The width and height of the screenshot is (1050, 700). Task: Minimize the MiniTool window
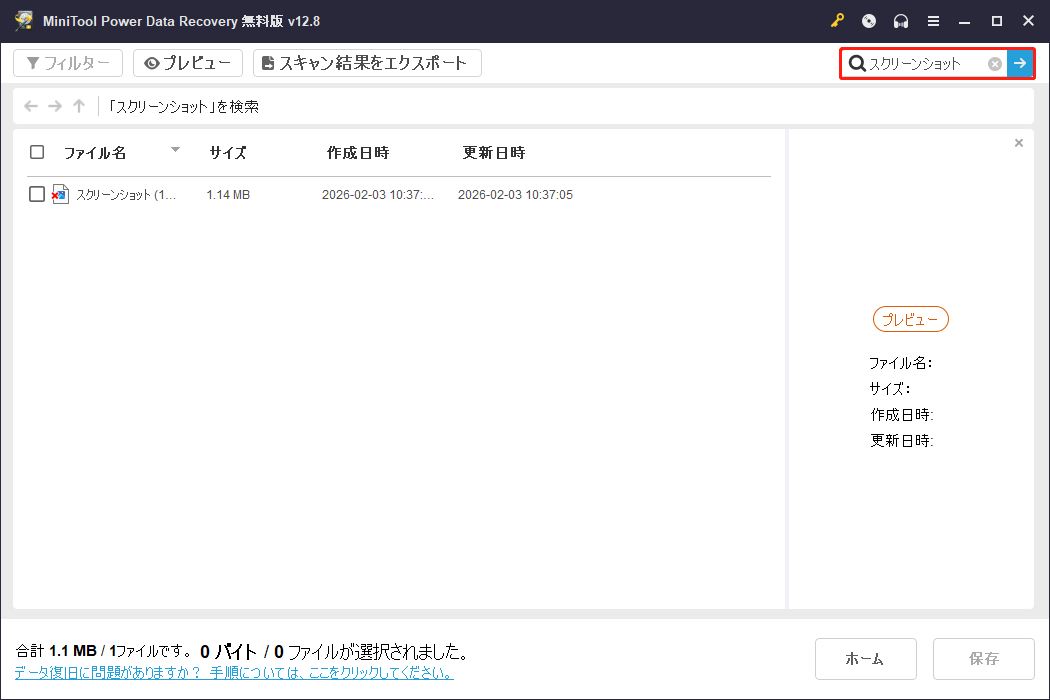[x=964, y=21]
